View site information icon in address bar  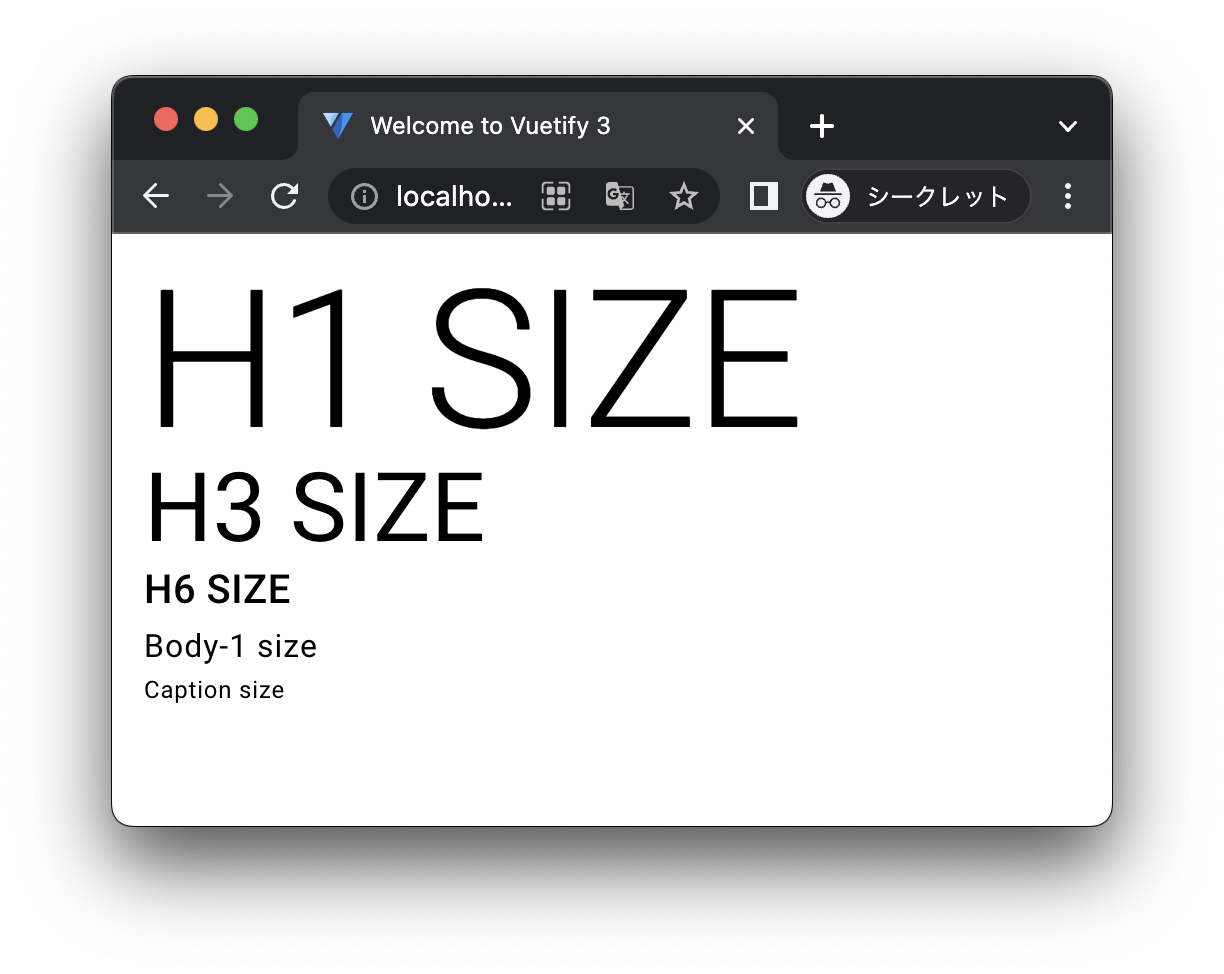(x=364, y=197)
